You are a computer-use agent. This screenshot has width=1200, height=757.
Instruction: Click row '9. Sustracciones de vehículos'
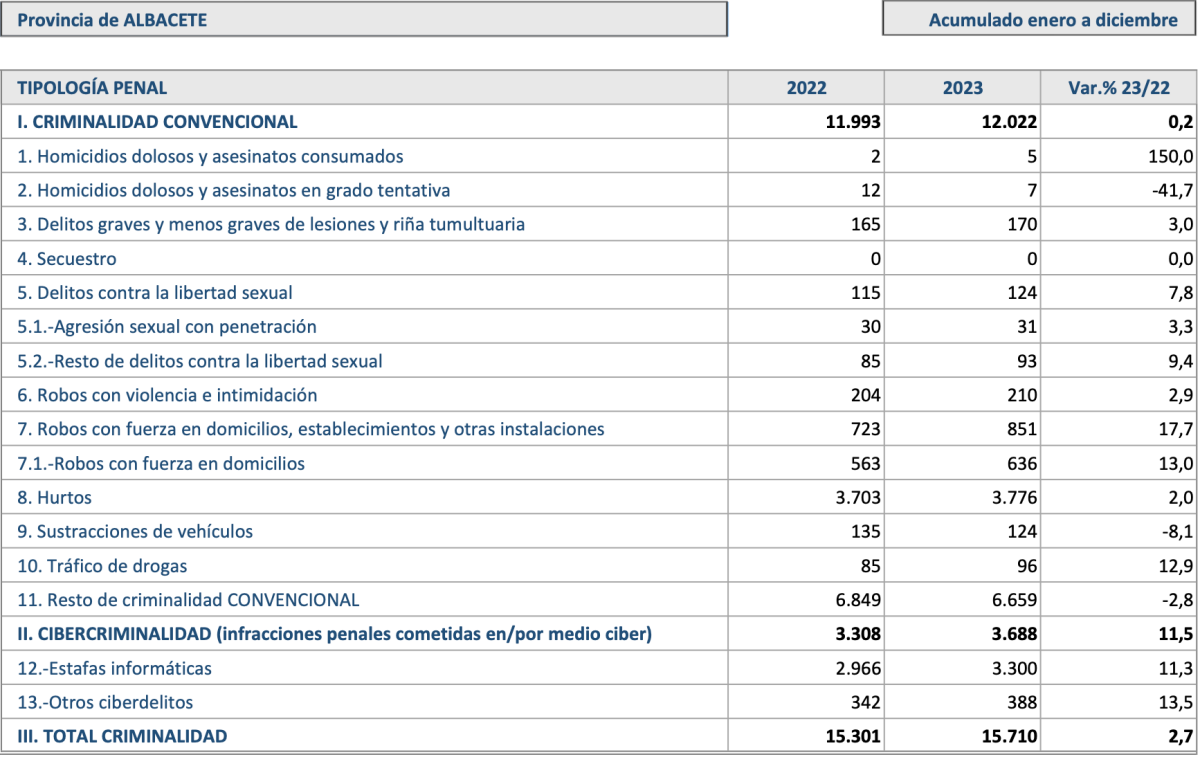(x=599, y=530)
